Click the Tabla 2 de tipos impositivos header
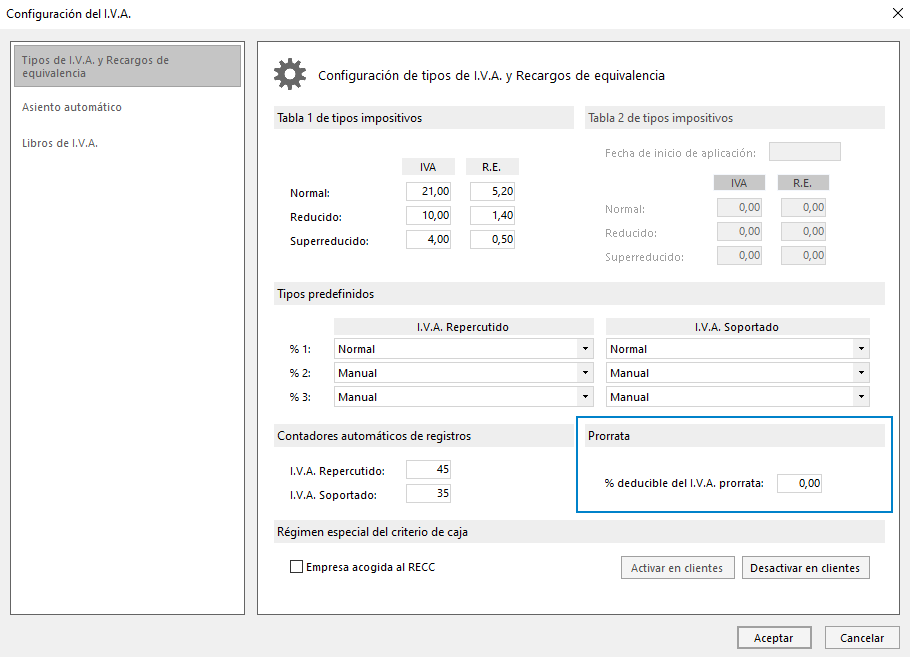The height and width of the screenshot is (657, 910). [735, 118]
